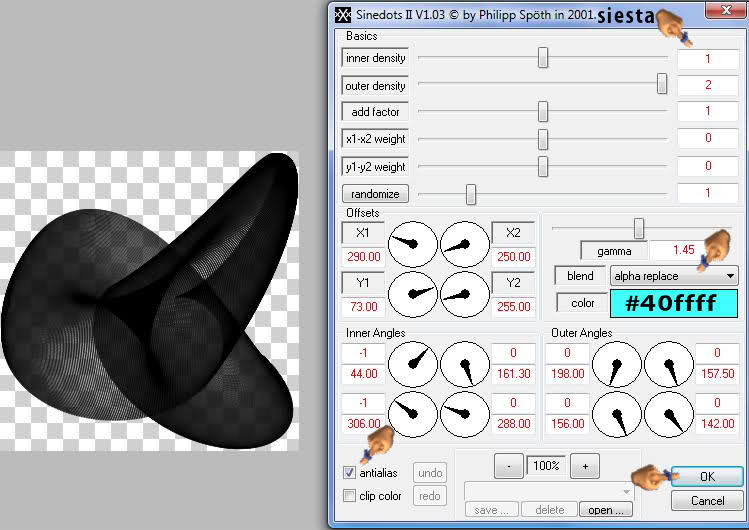Click the outer angle dial next to 142.00

(x=669, y=414)
